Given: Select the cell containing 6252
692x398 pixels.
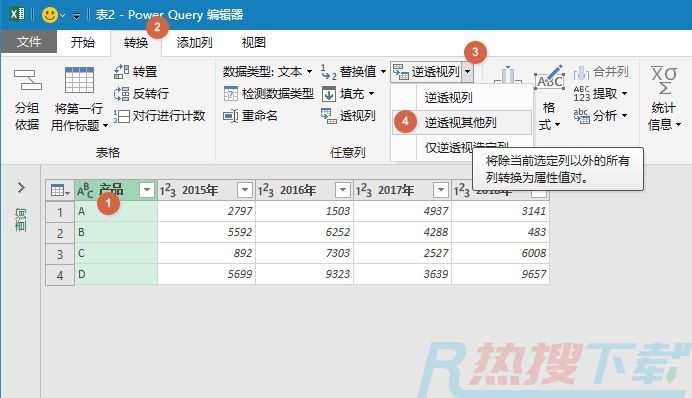Looking at the screenshot, I should (305, 232).
